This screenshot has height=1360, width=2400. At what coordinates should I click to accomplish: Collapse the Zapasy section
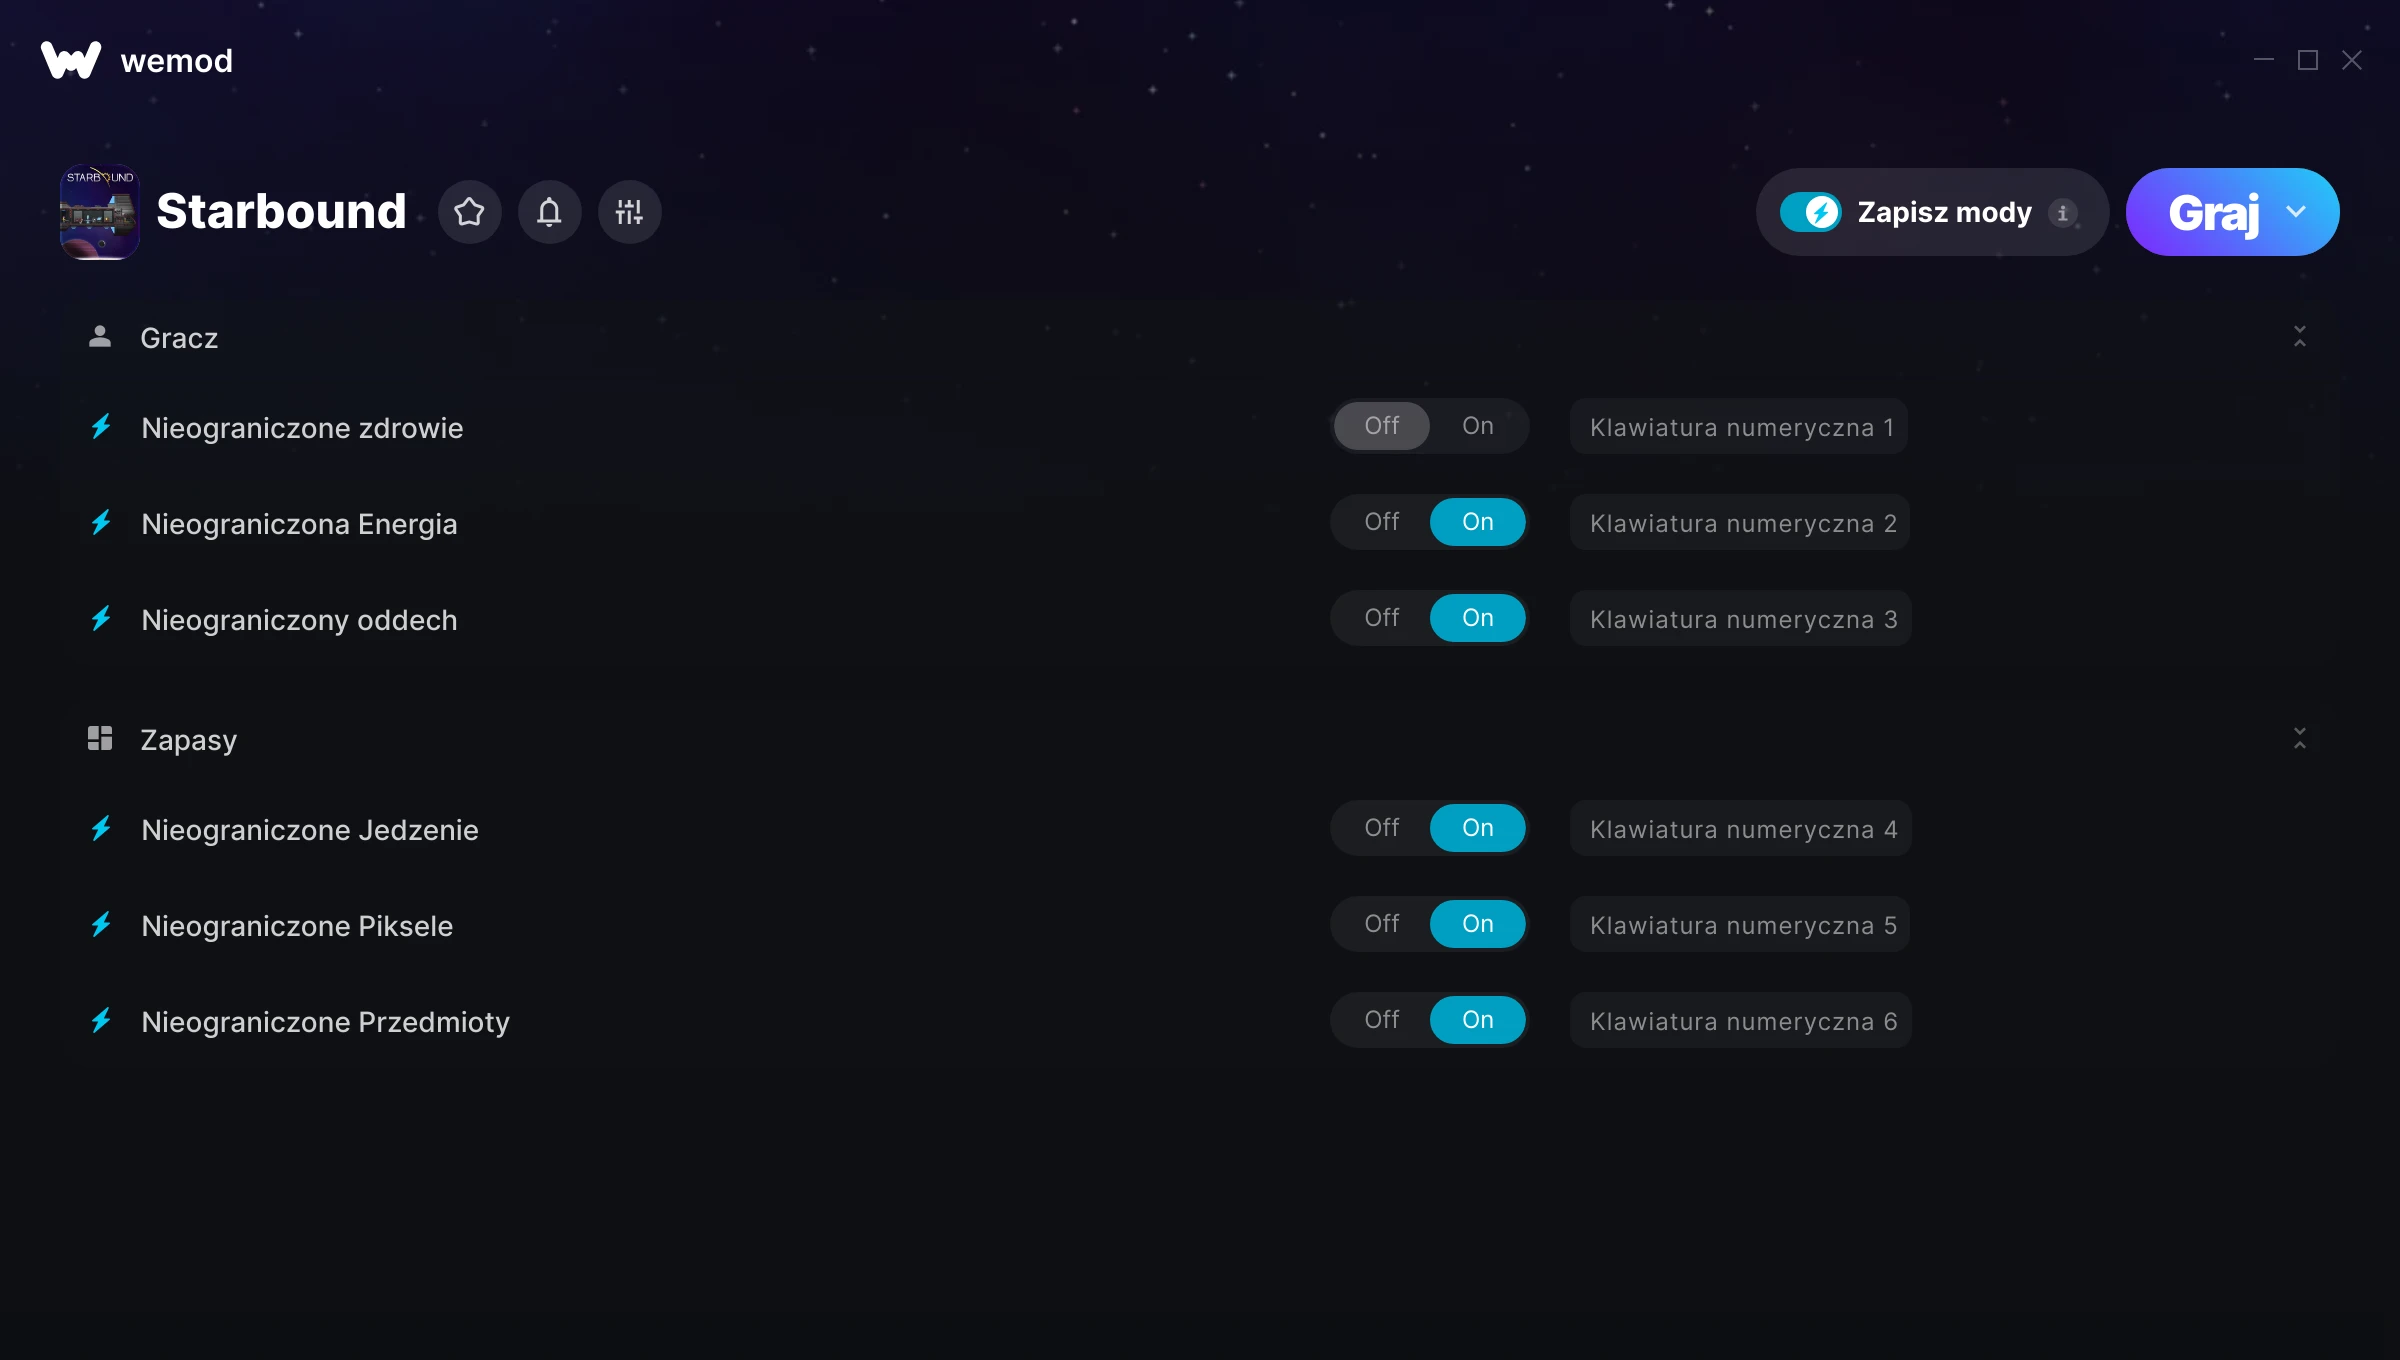coord(2299,739)
